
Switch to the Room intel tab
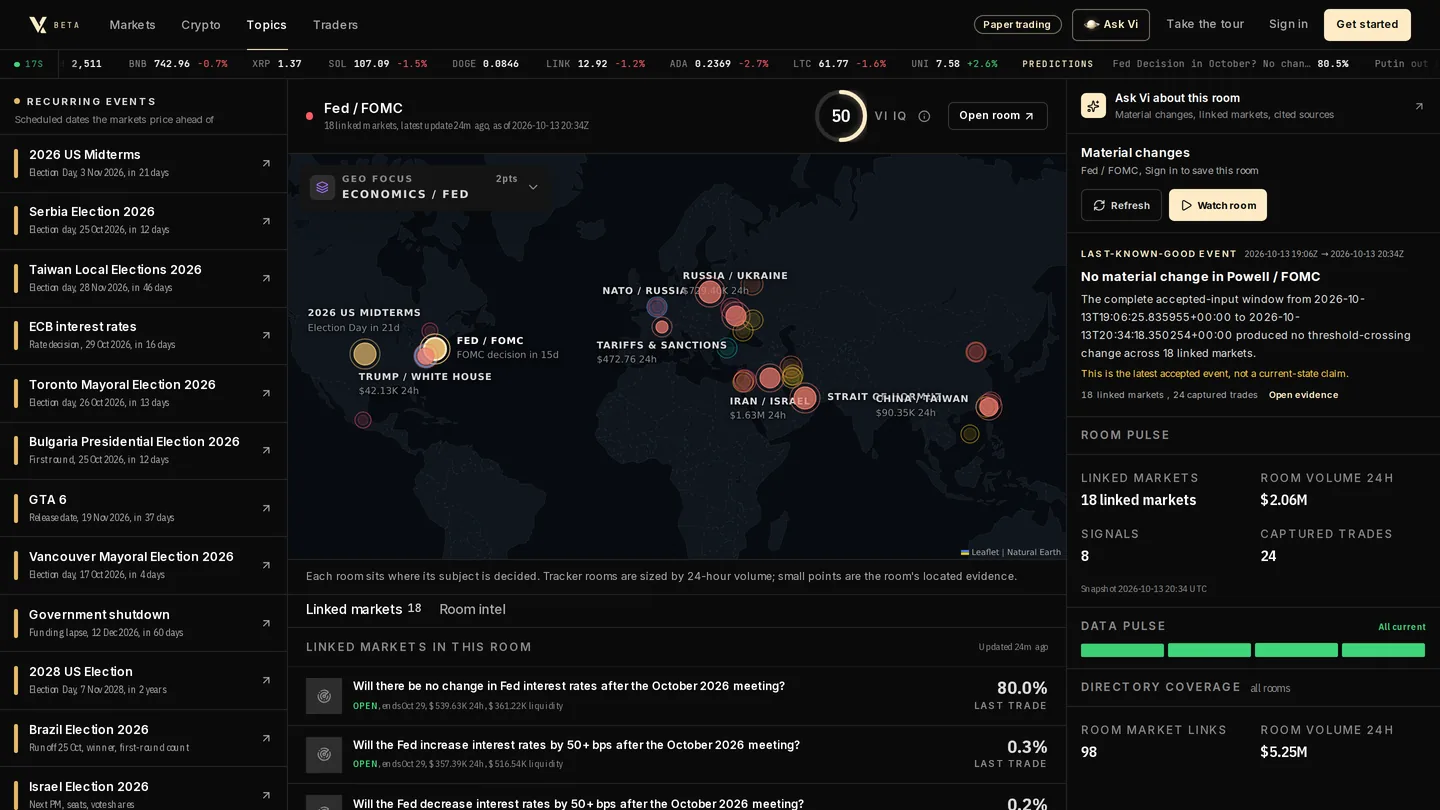(x=472, y=609)
